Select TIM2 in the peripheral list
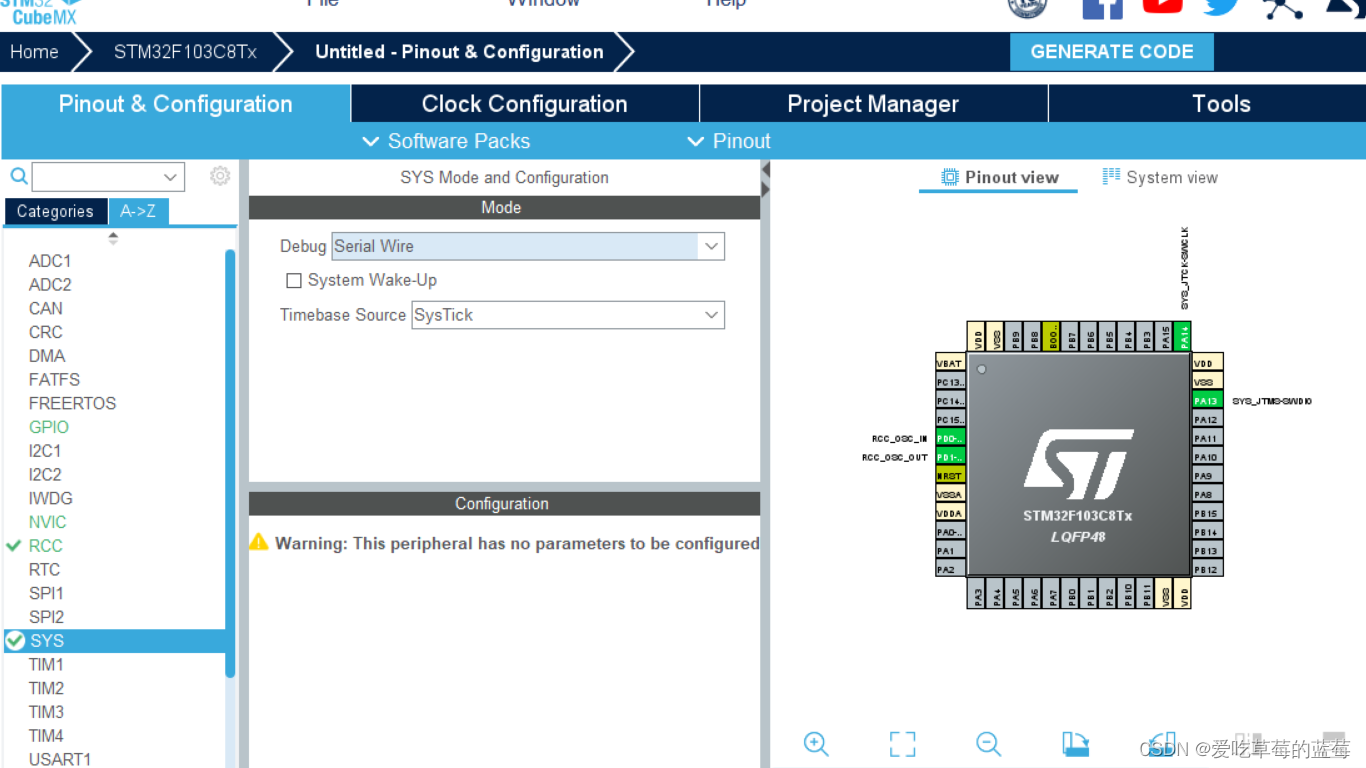This screenshot has height=768, width=1366. 46,688
